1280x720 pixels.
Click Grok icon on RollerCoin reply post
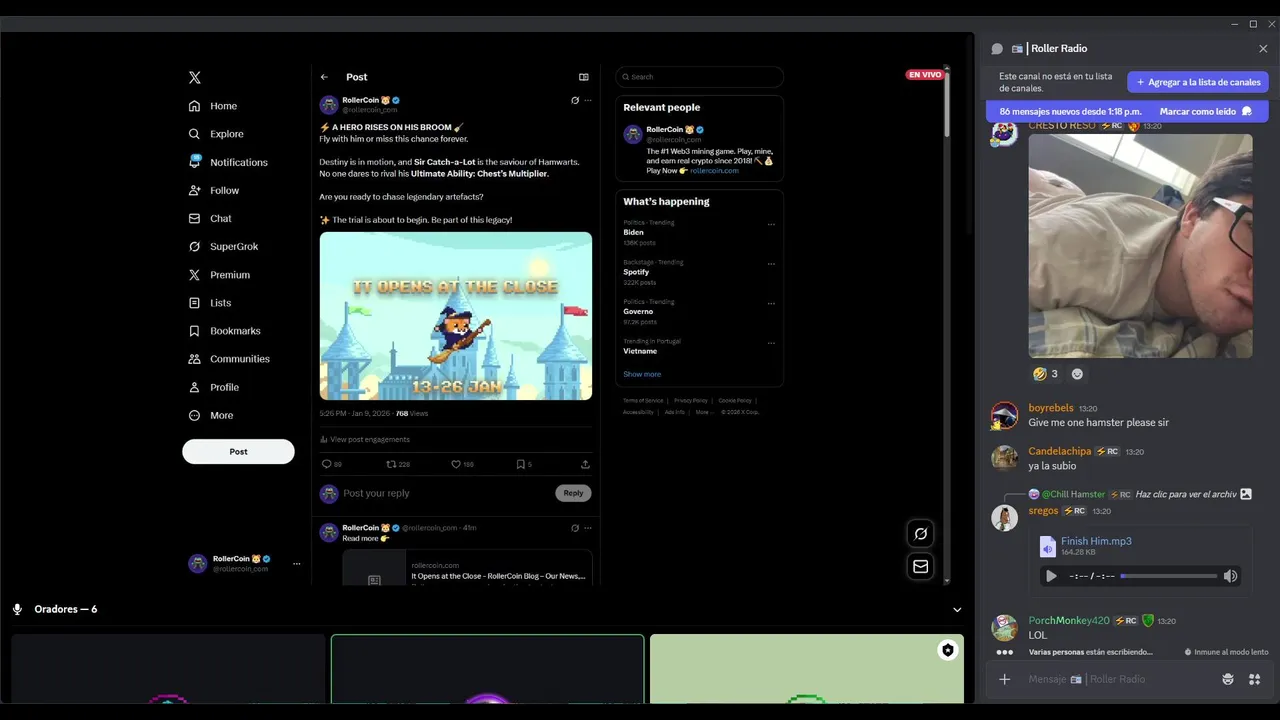(575, 528)
